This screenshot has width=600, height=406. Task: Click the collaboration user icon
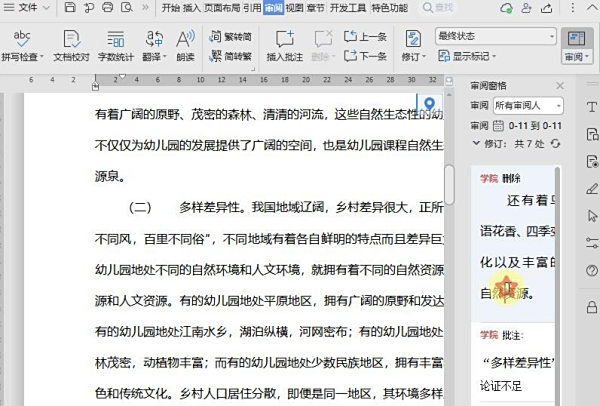pos(527,8)
